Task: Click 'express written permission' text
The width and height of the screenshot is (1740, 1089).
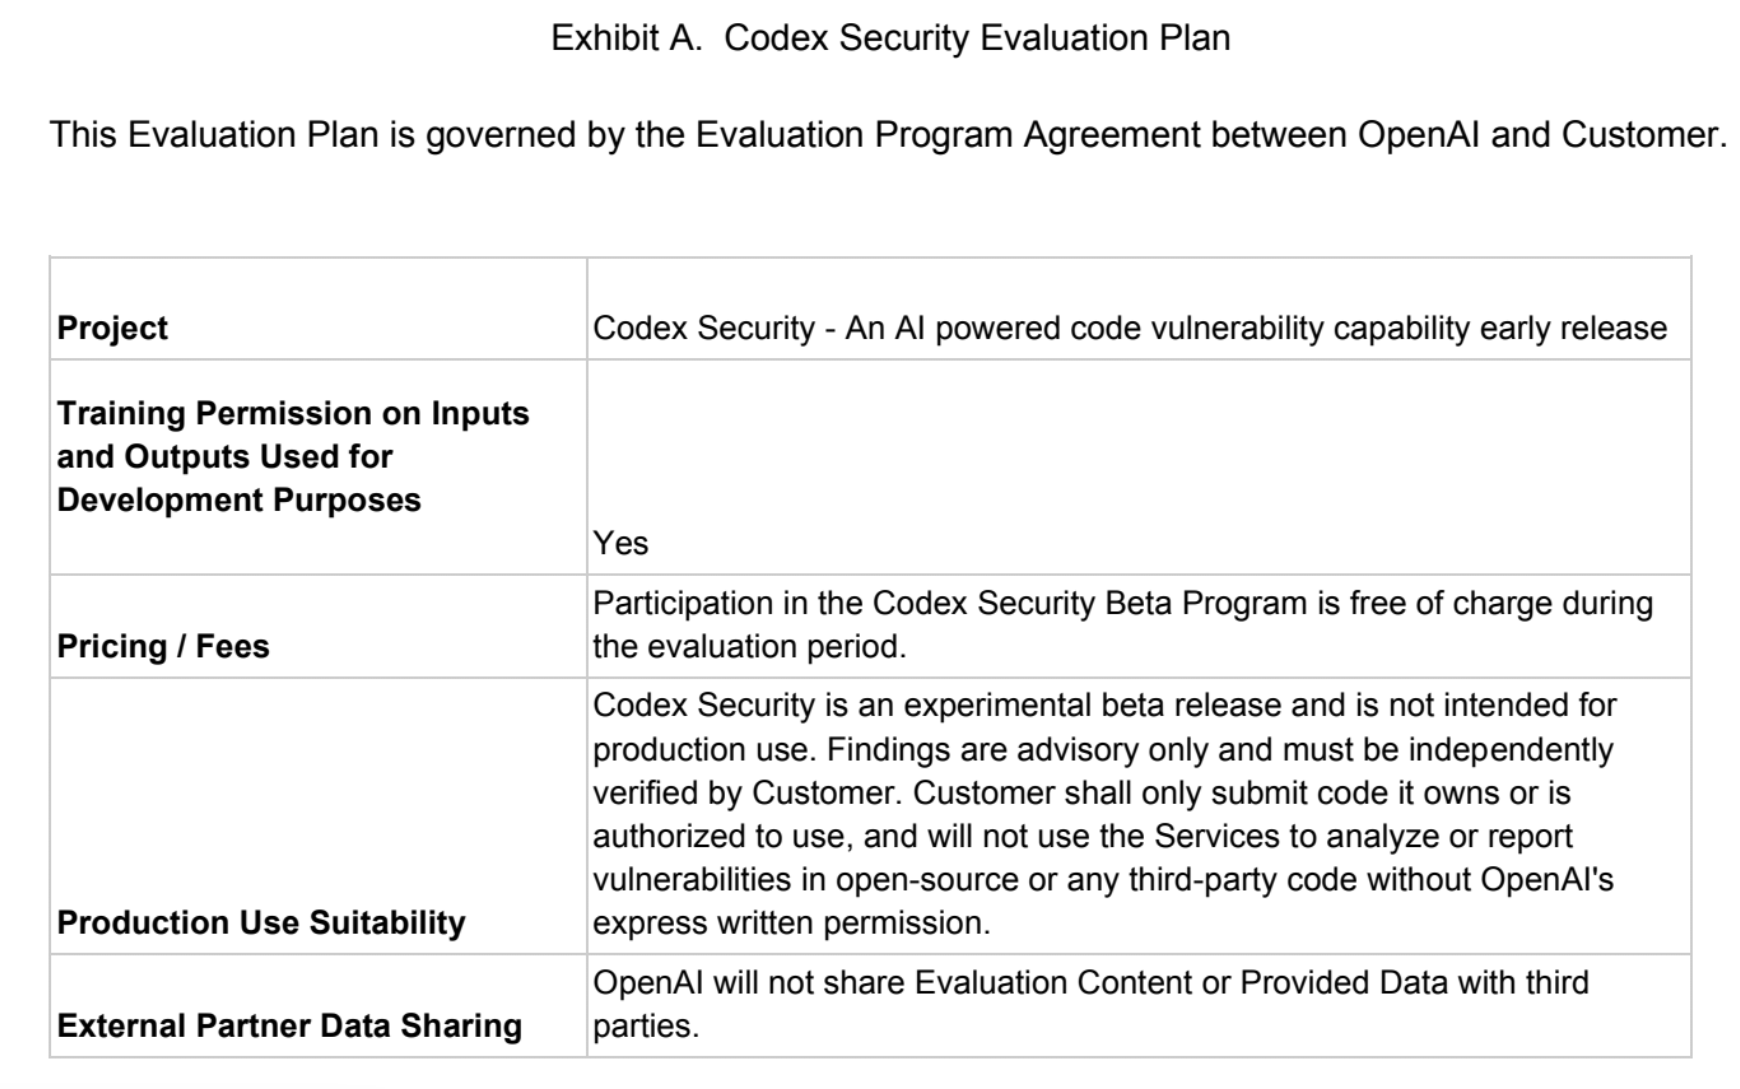Action: point(791,922)
